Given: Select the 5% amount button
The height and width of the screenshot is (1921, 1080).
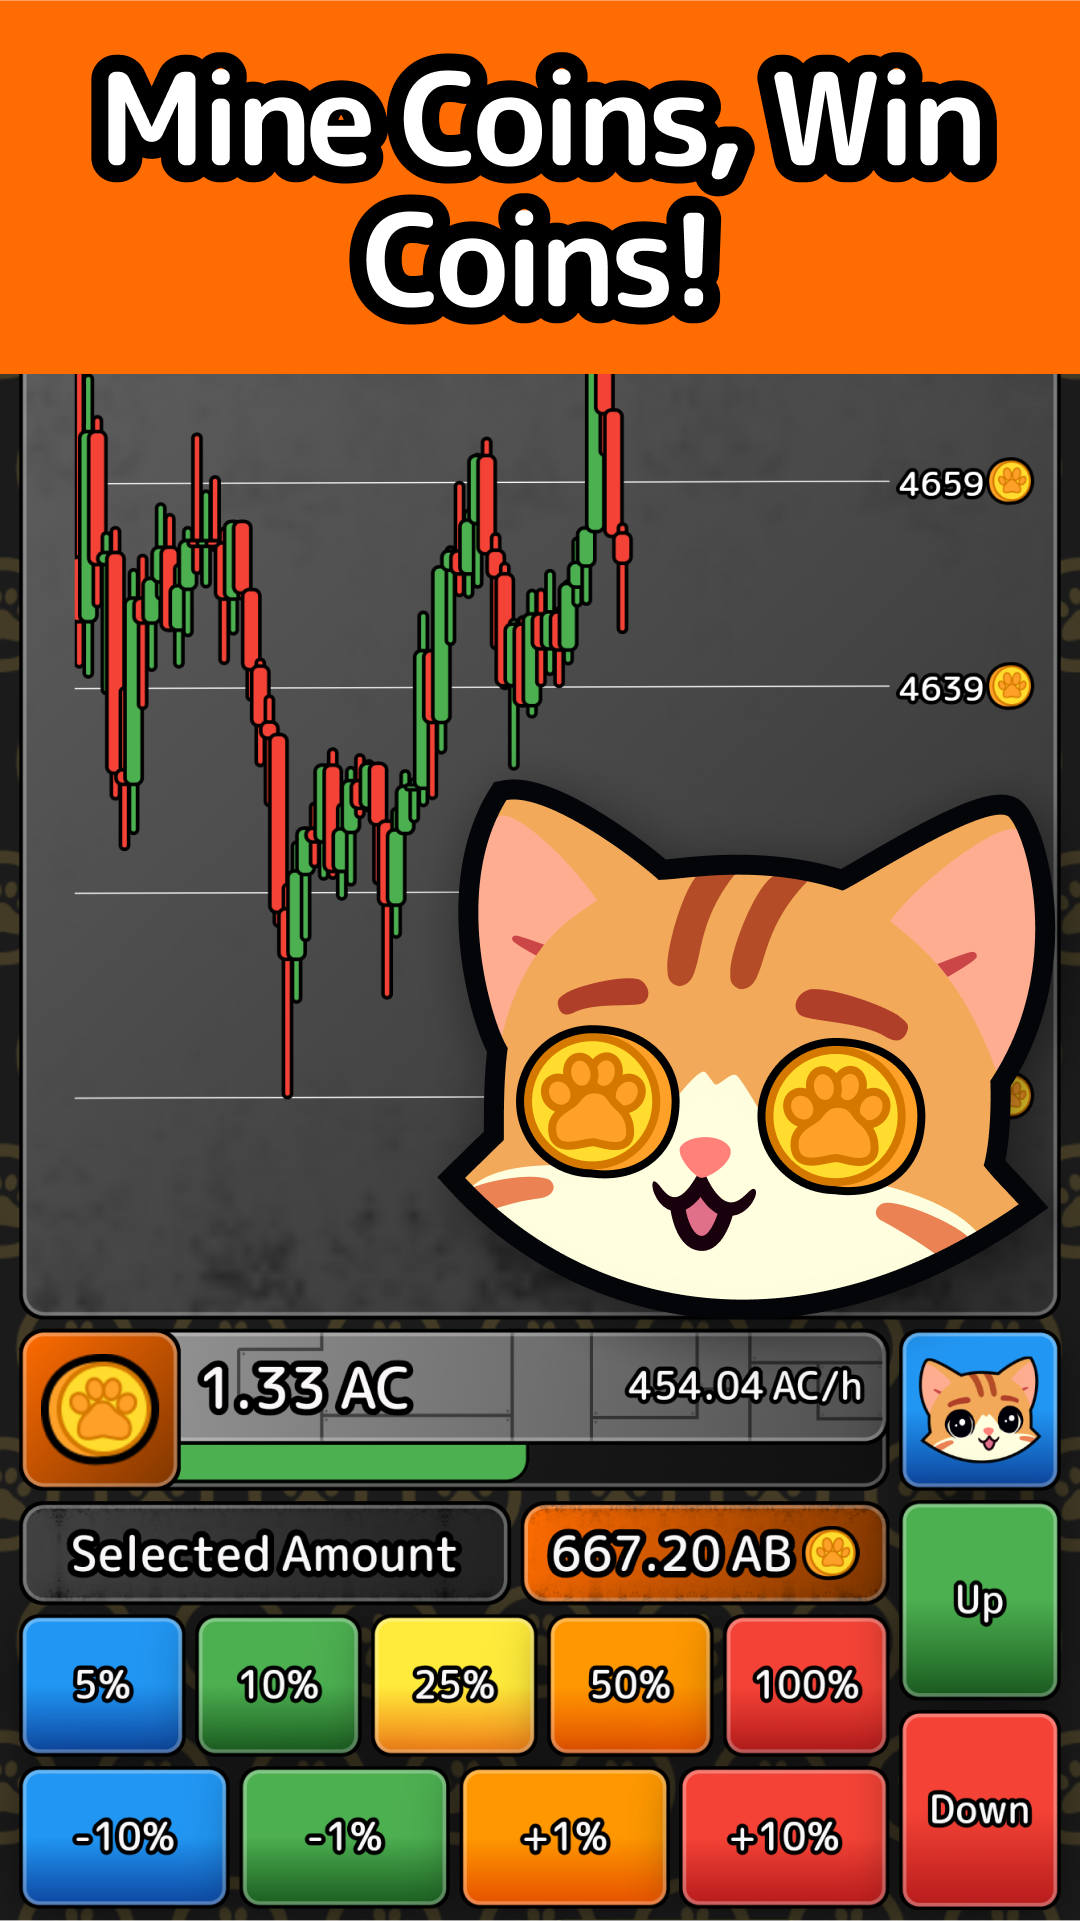Looking at the screenshot, I should tap(102, 1685).
